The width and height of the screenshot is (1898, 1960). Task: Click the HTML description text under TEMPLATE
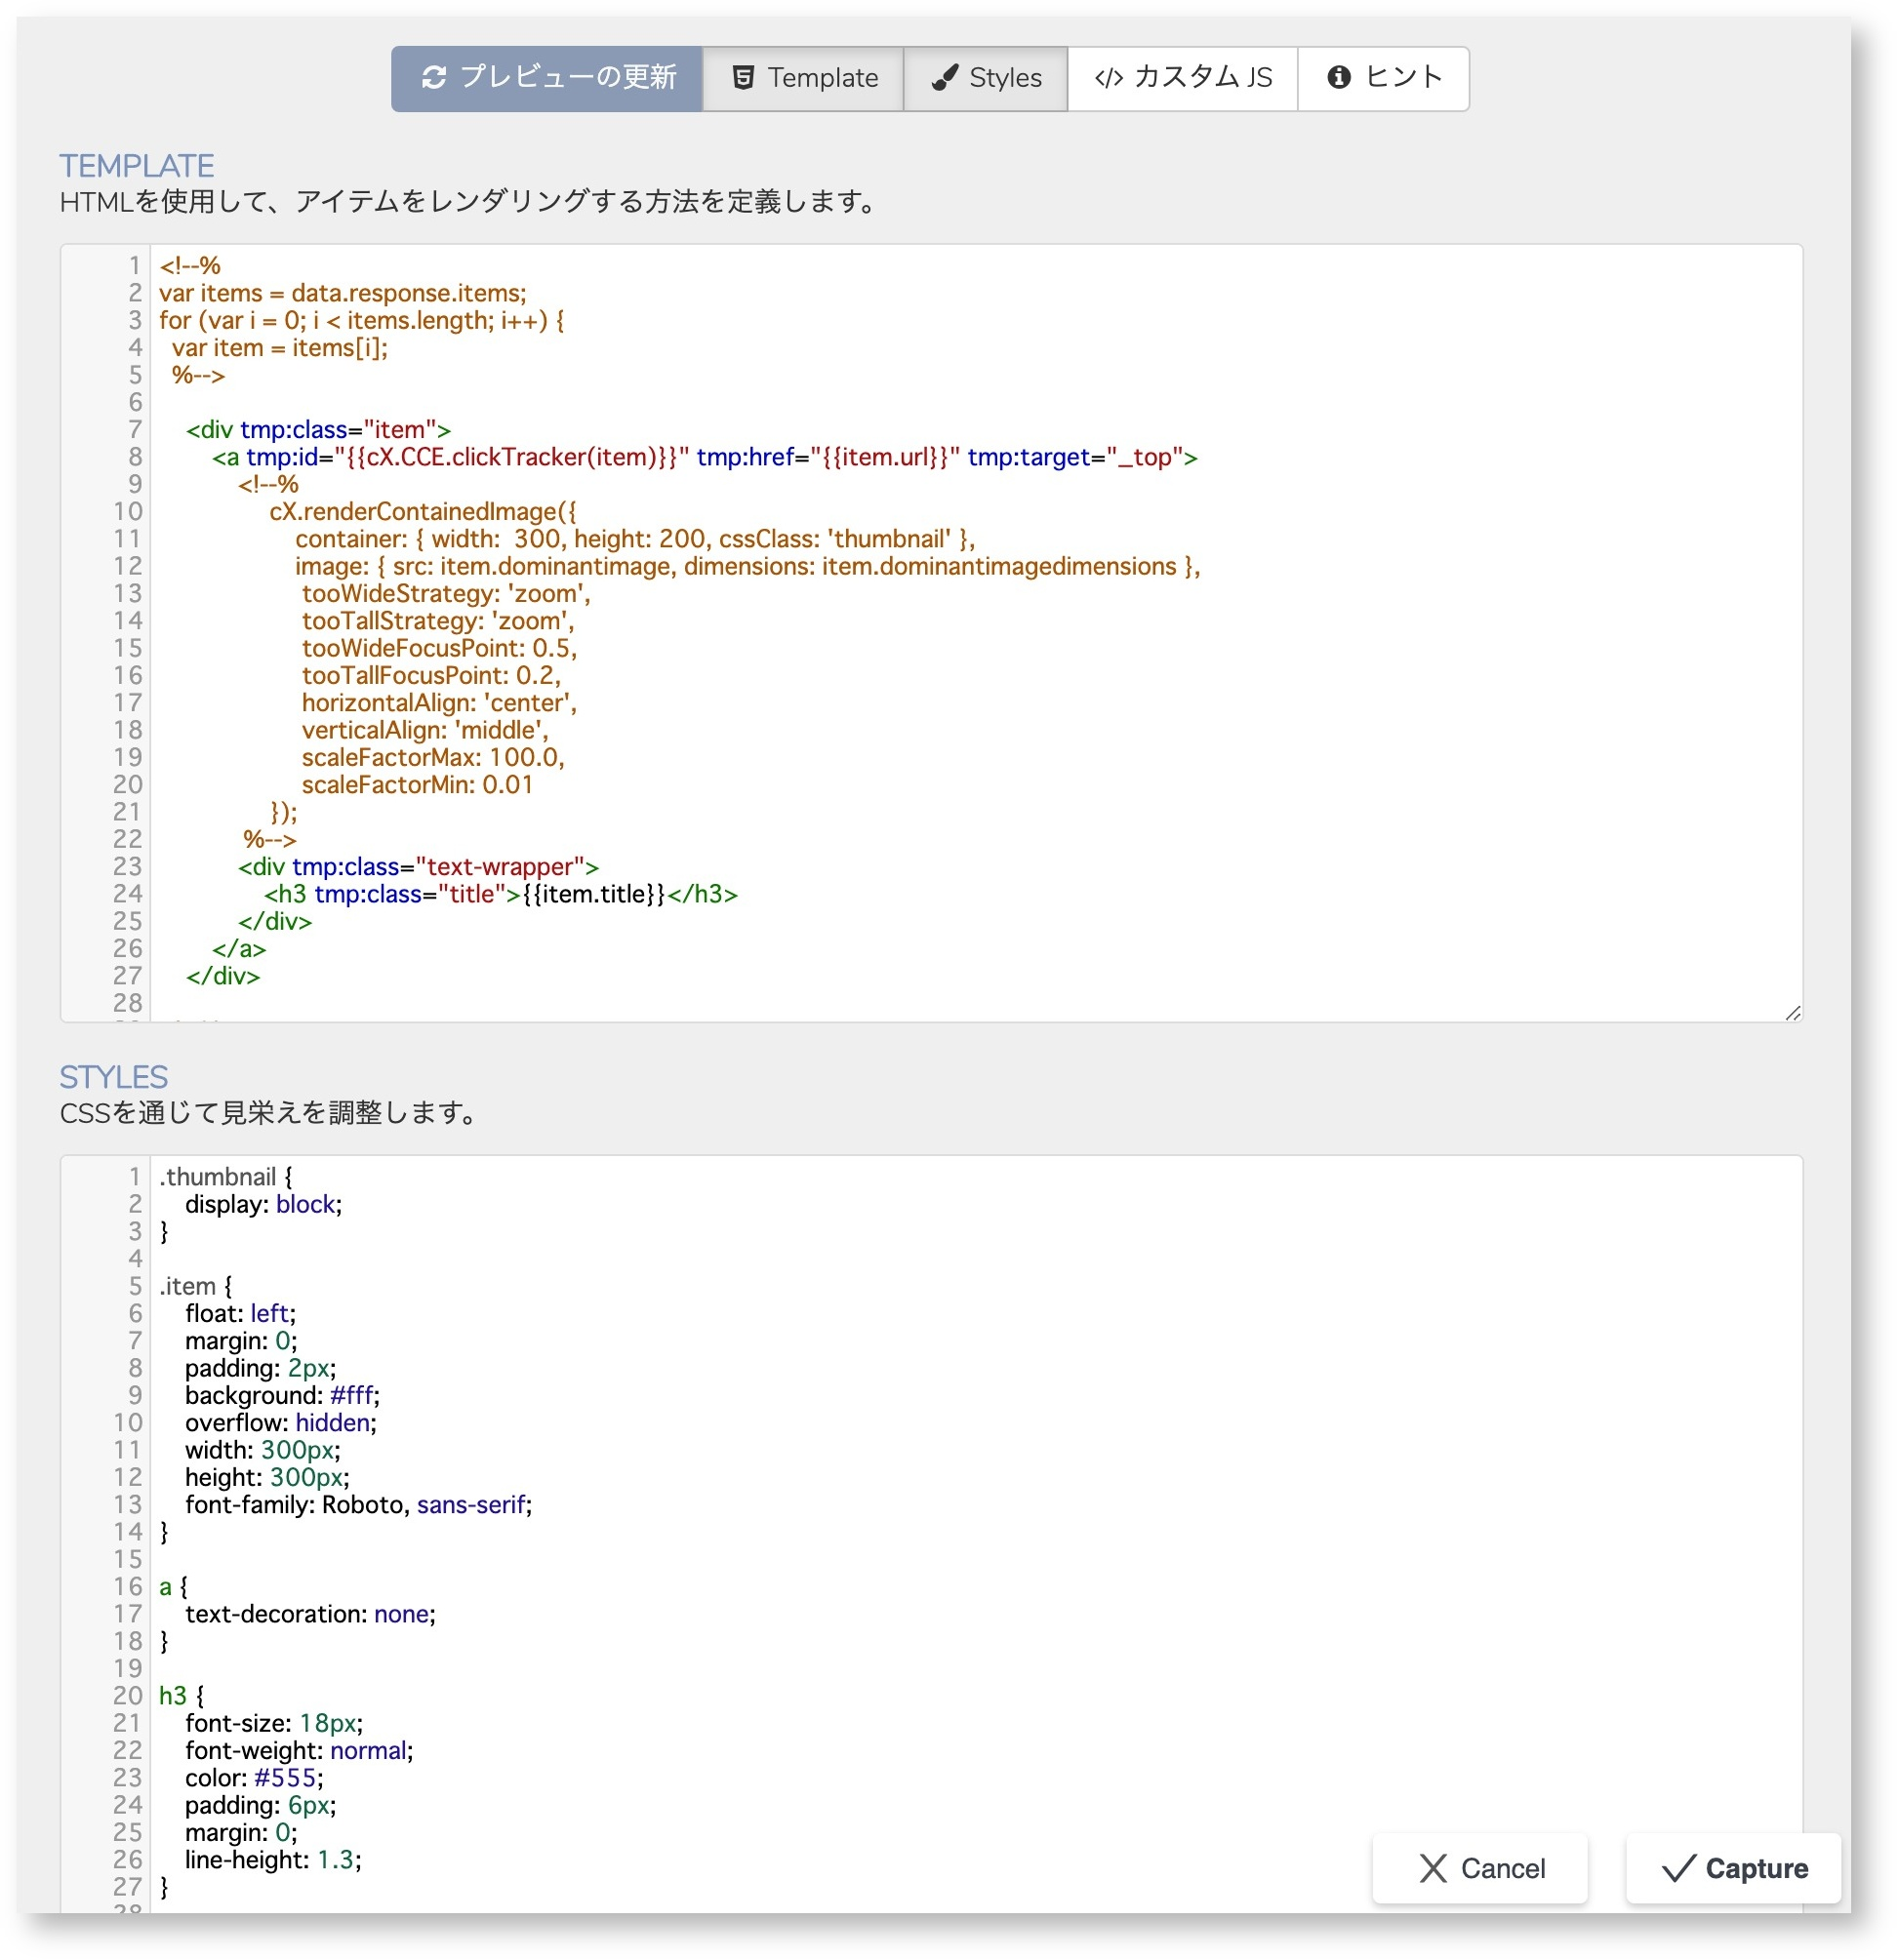470,202
